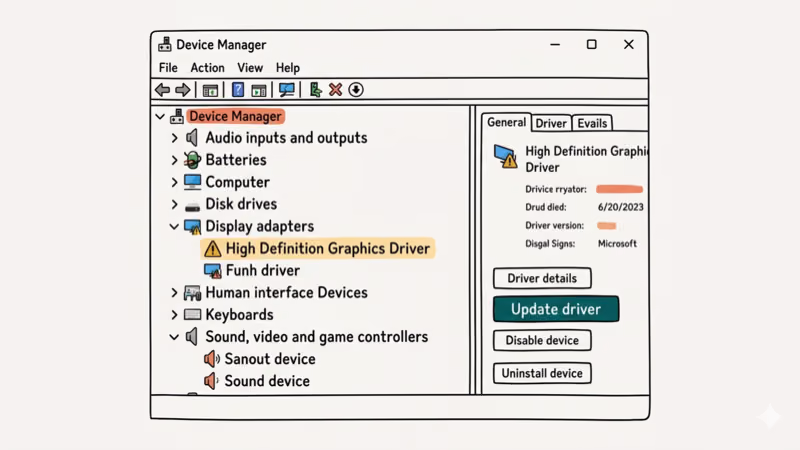Open the File menu
This screenshot has height=450, width=800.
coord(168,68)
